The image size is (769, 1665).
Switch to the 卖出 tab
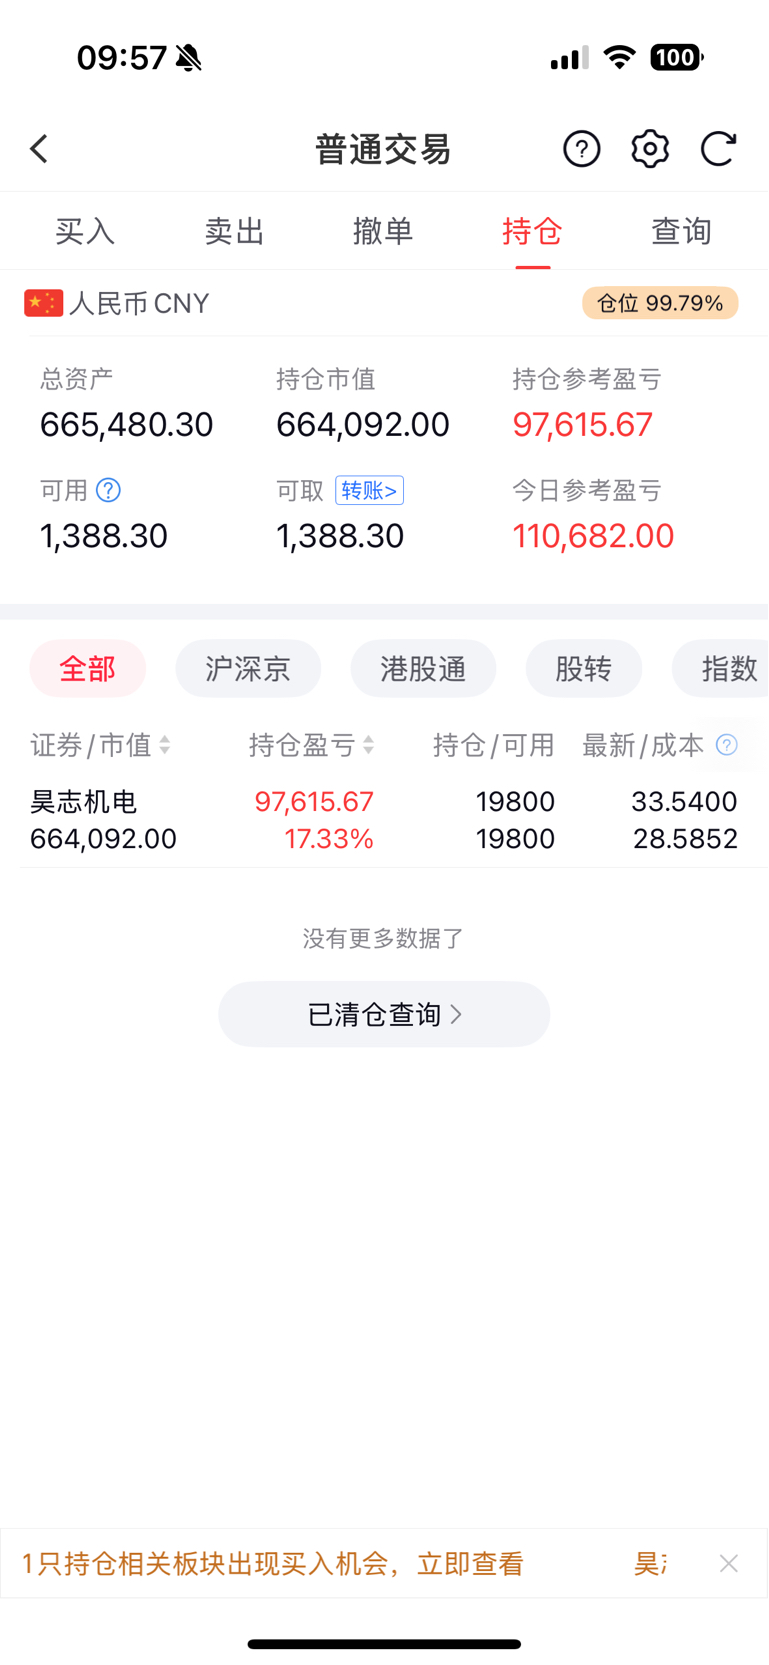coord(234,231)
